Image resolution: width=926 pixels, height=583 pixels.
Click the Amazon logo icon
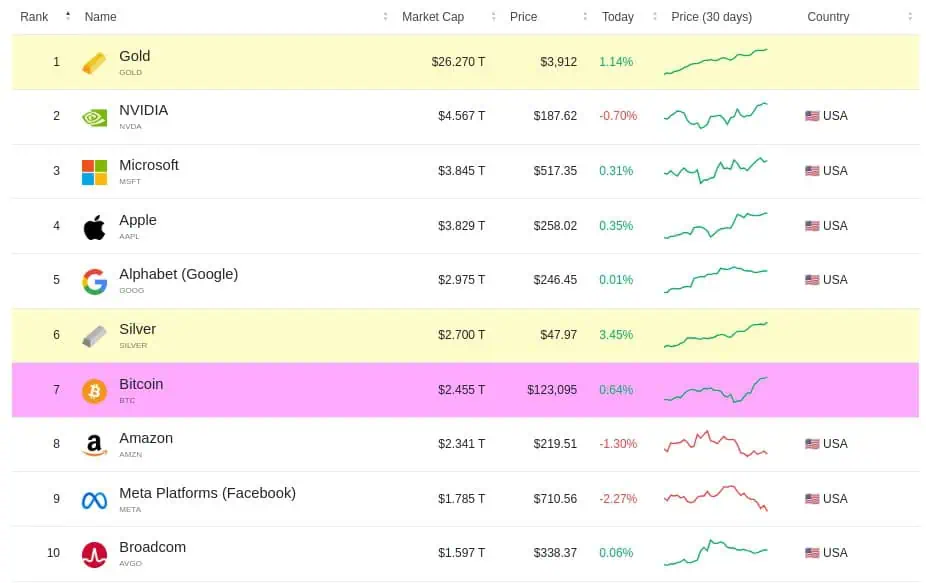(94, 445)
